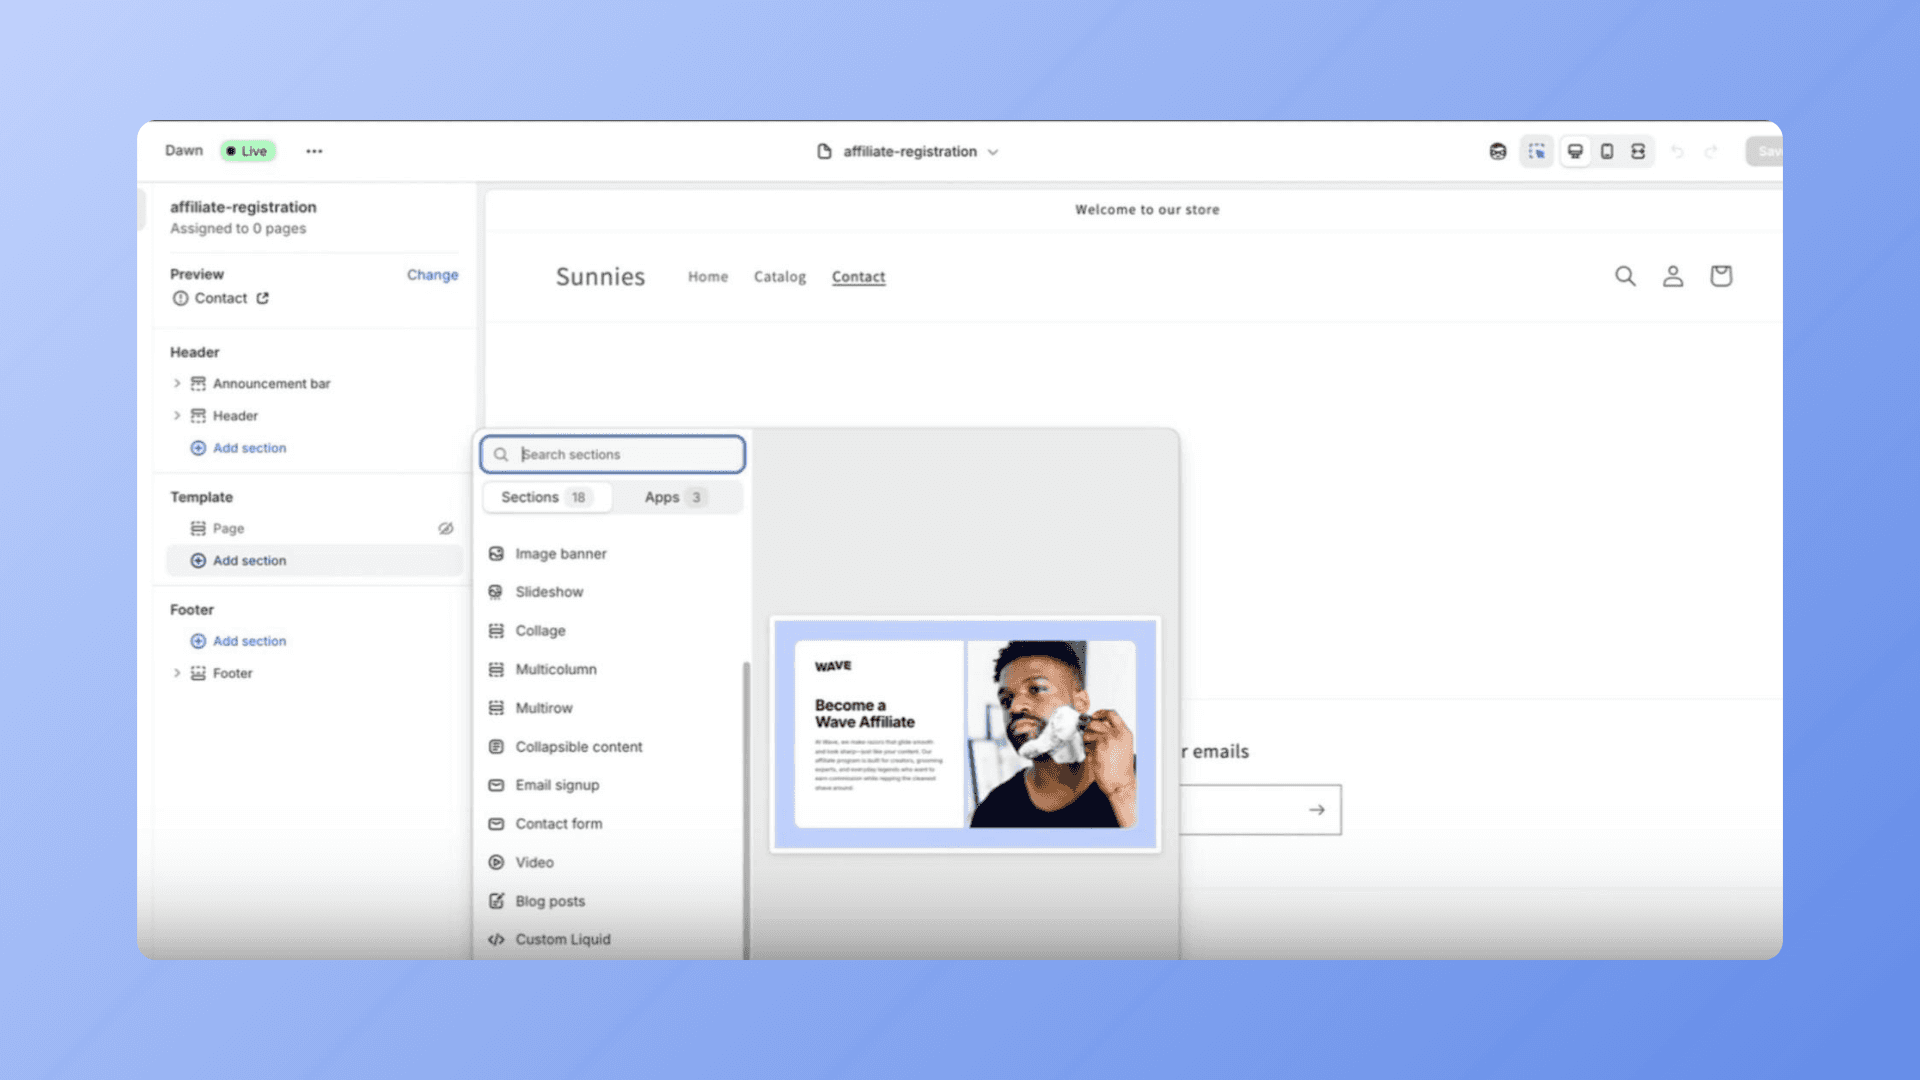Click the Become a Wave Affiliate preview thumbnail
Viewport: 1920px width, 1080px height.
(x=965, y=734)
